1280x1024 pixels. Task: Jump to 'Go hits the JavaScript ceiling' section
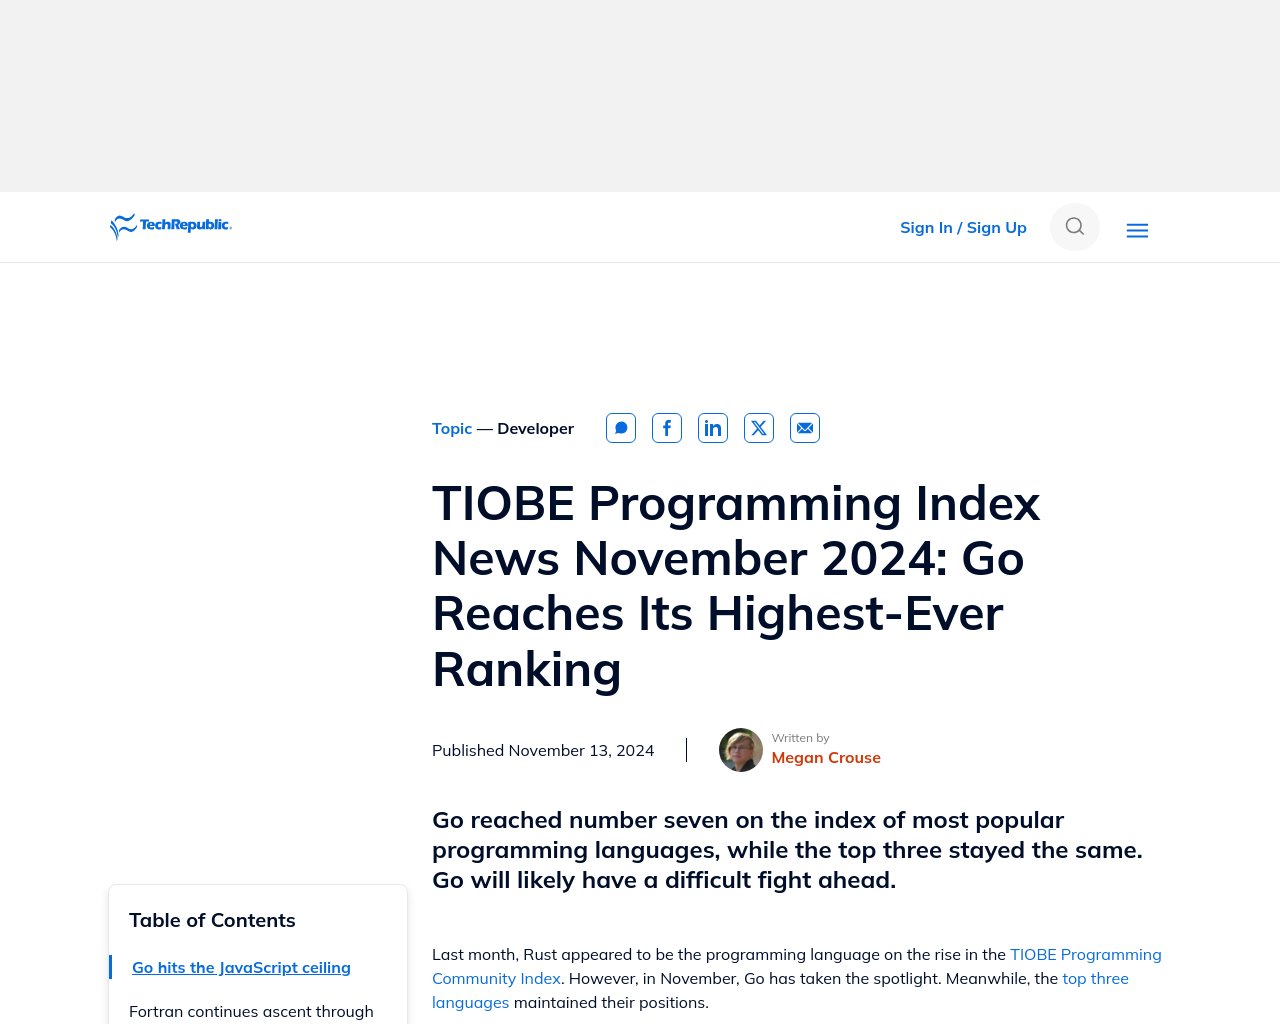coord(241,967)
